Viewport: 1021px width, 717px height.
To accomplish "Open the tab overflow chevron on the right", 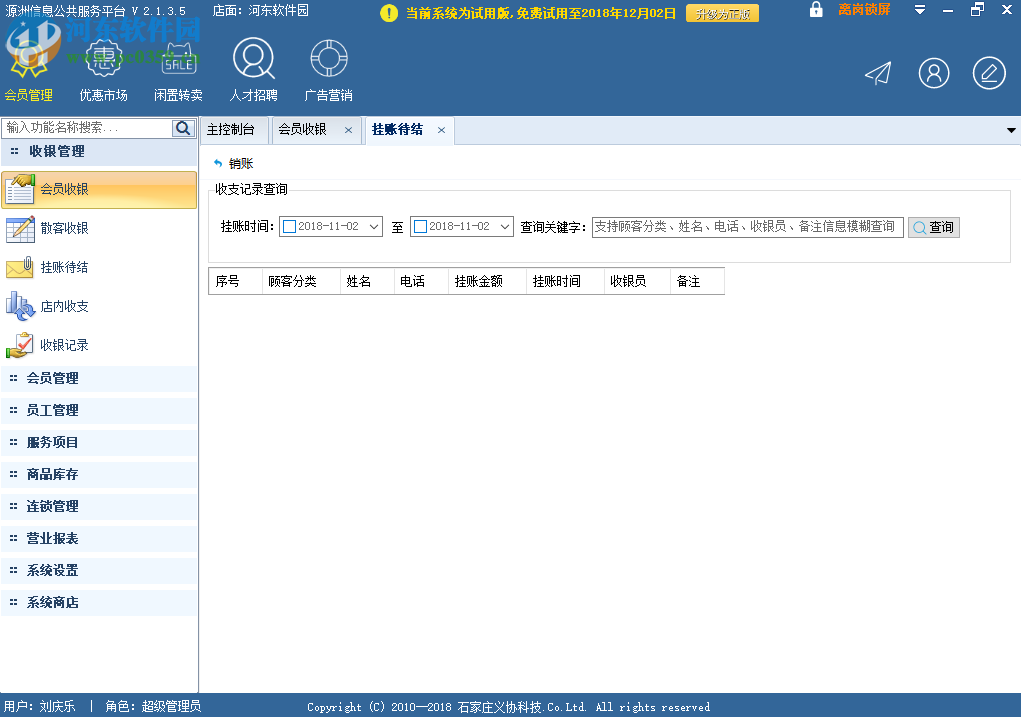I will [1011, 130].
